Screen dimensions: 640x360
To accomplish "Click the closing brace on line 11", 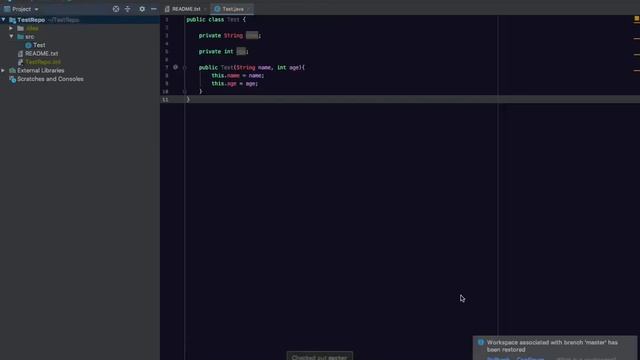I will pos(188,100).
